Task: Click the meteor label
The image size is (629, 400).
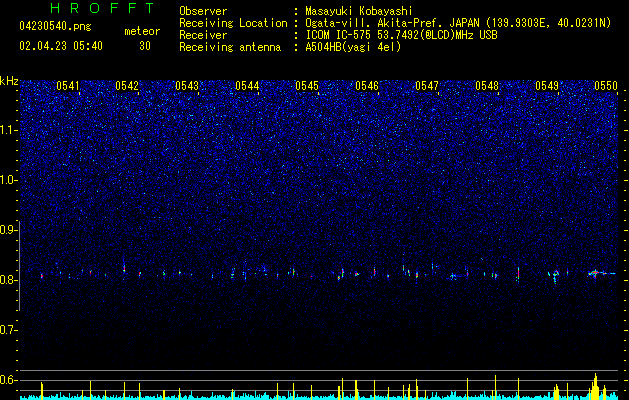Action: tap(142, 31)
